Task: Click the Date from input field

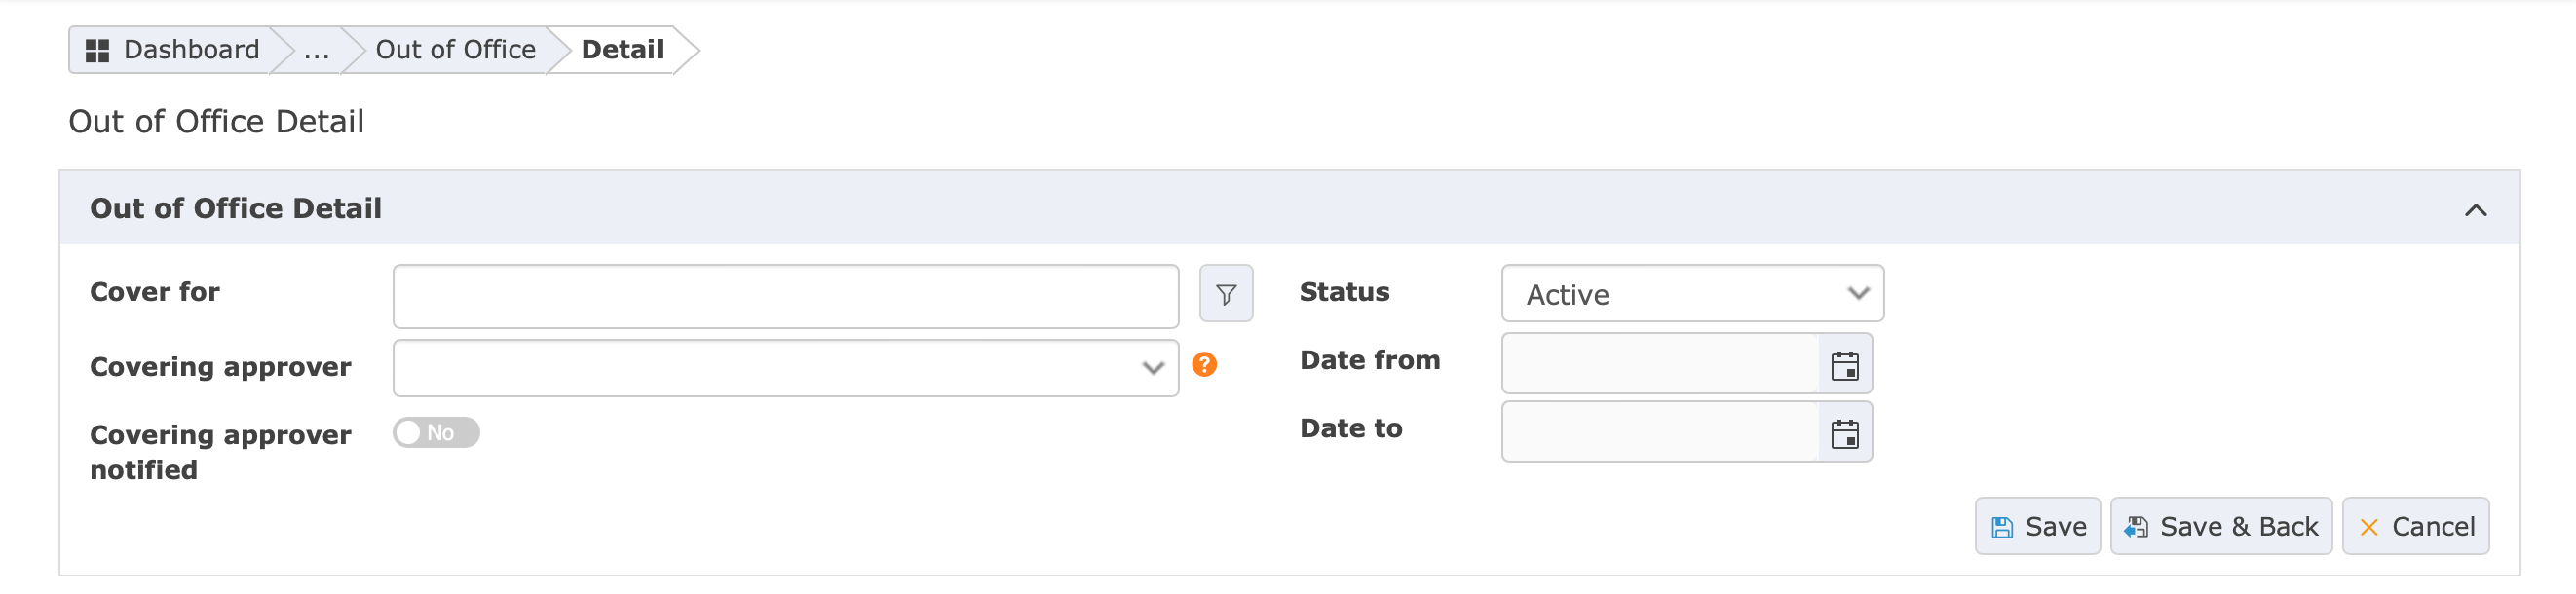Action: [x=1660, y=365]
